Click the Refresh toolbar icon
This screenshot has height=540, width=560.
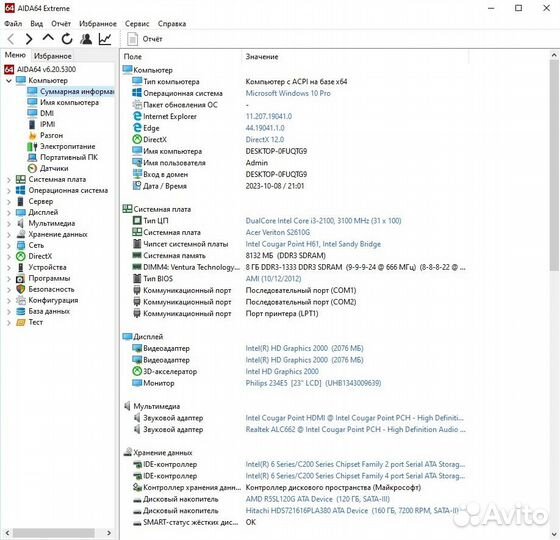point(67,39)
